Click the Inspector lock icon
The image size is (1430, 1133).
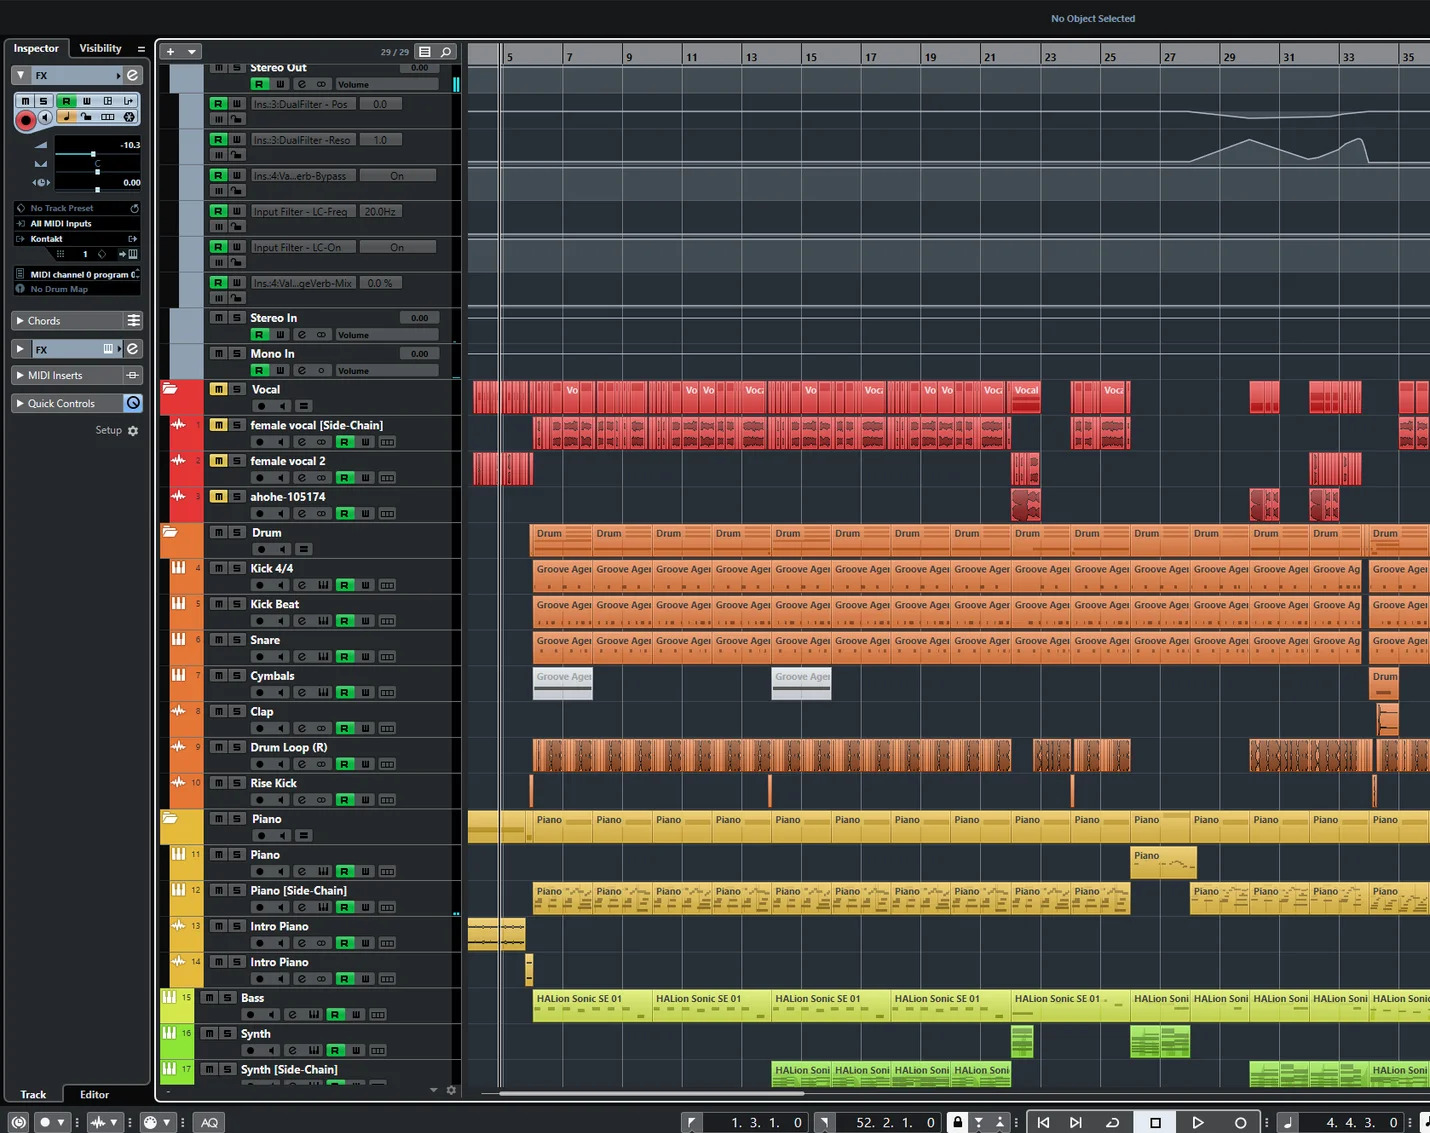point(88,117)
